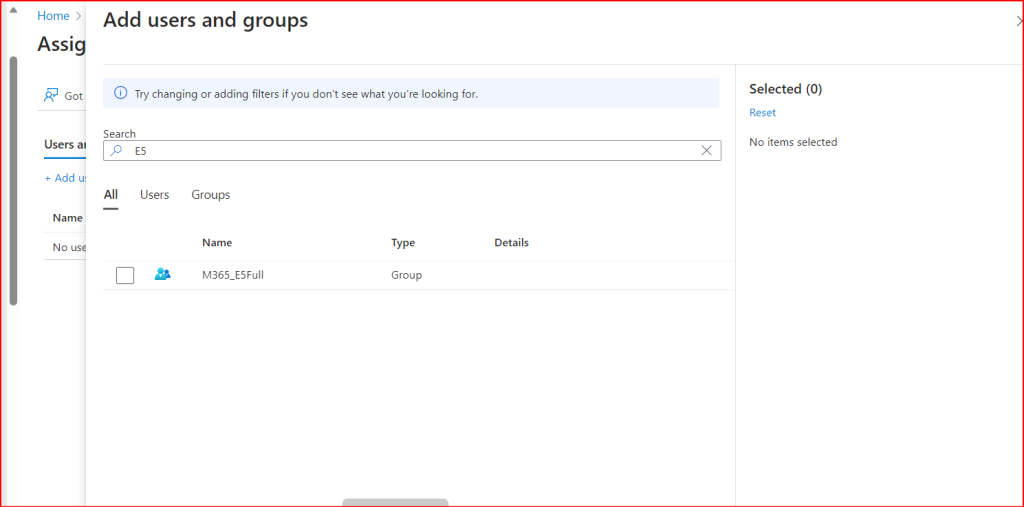Click the + Add user link in the background
The width and height of the screenshot is (1024, 507).
click(65, 178)
